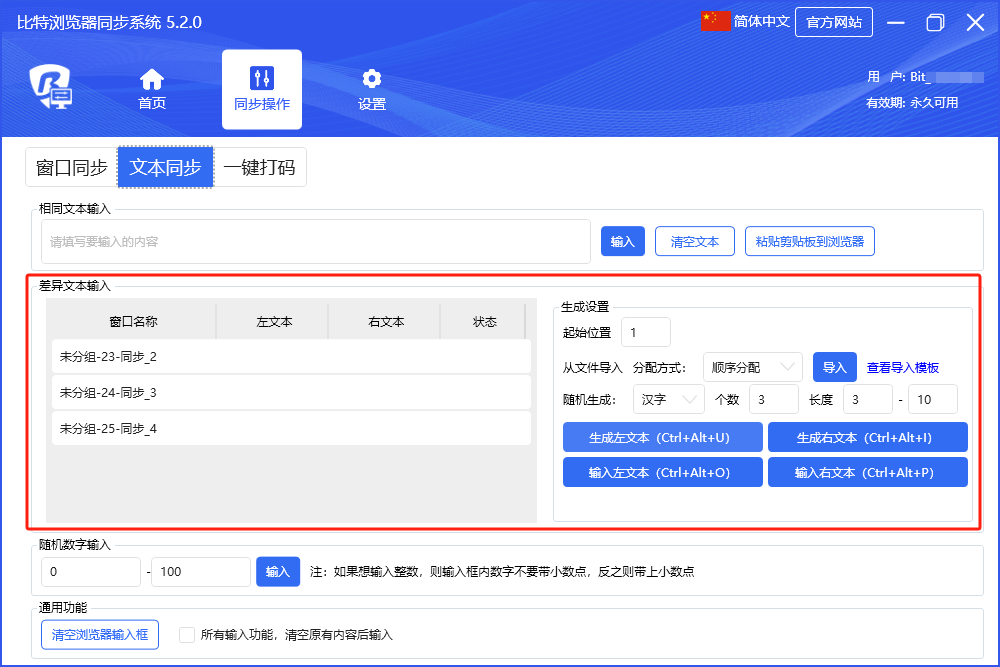Image resolution: width=1000 pixels, height=667 pixels.
Task: Select the 文本同步 tab
Action: [x=165, y=167]
